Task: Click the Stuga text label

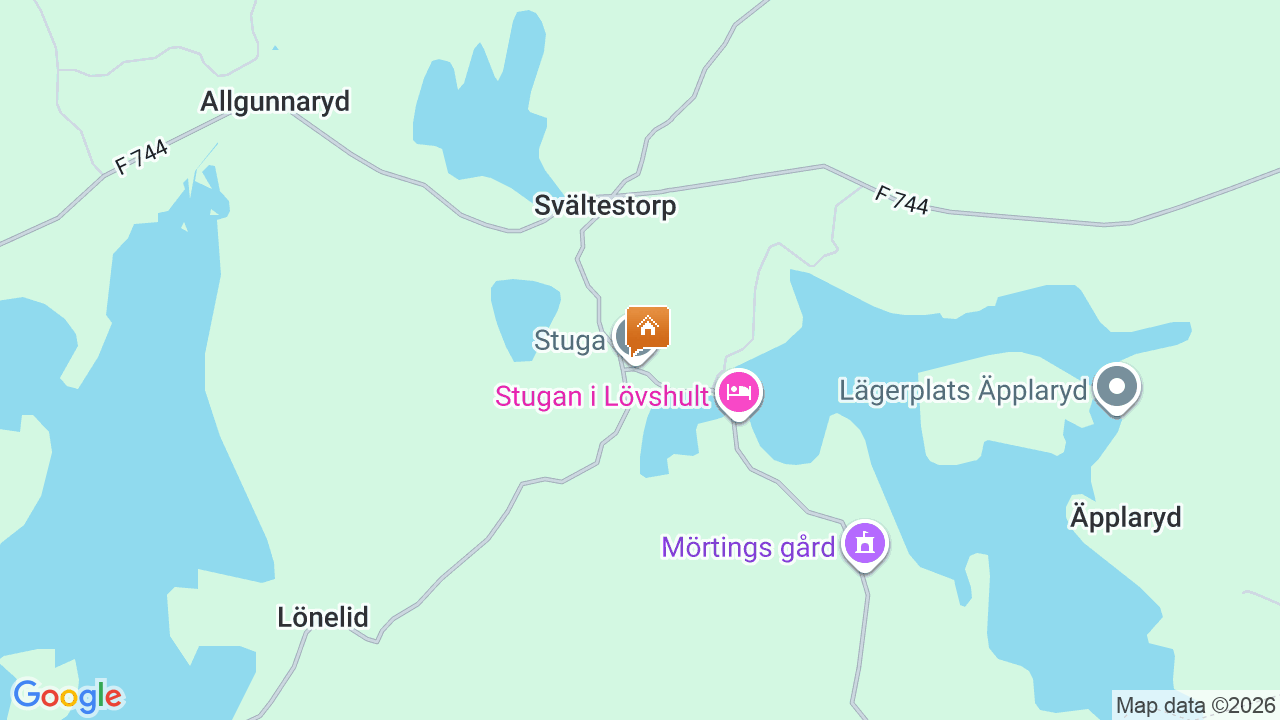Action: click(x=570, y=340)
